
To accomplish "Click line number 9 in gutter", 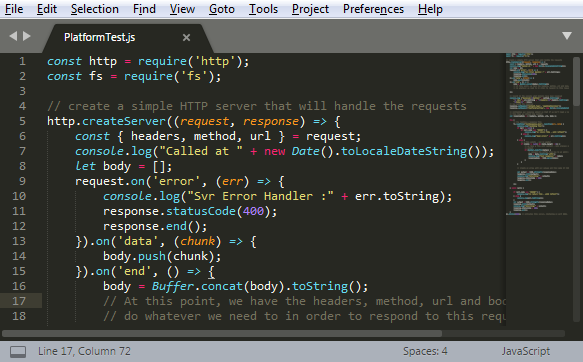I will 22,181.
